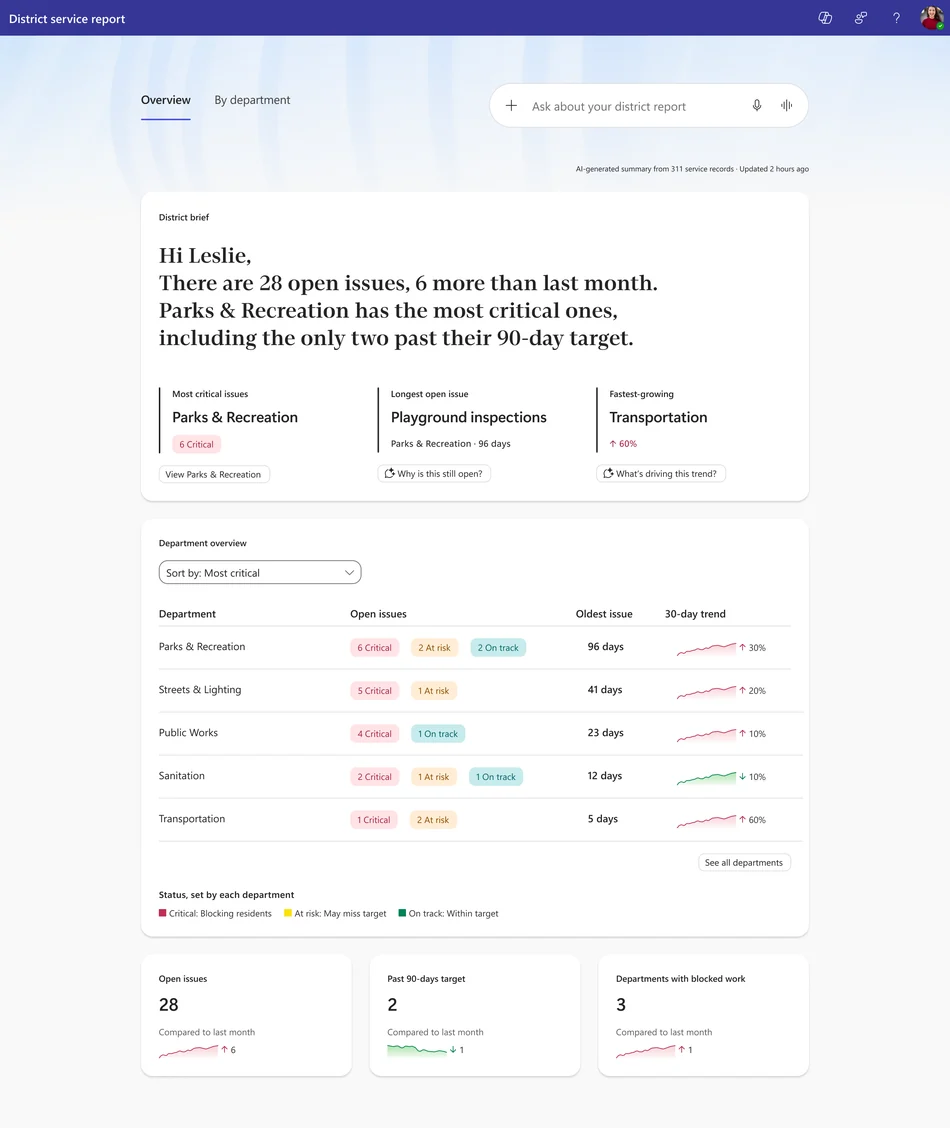Screen dimensions: 950x1128
Task: Switch to the By department tab
Action: tap(252, 100)
